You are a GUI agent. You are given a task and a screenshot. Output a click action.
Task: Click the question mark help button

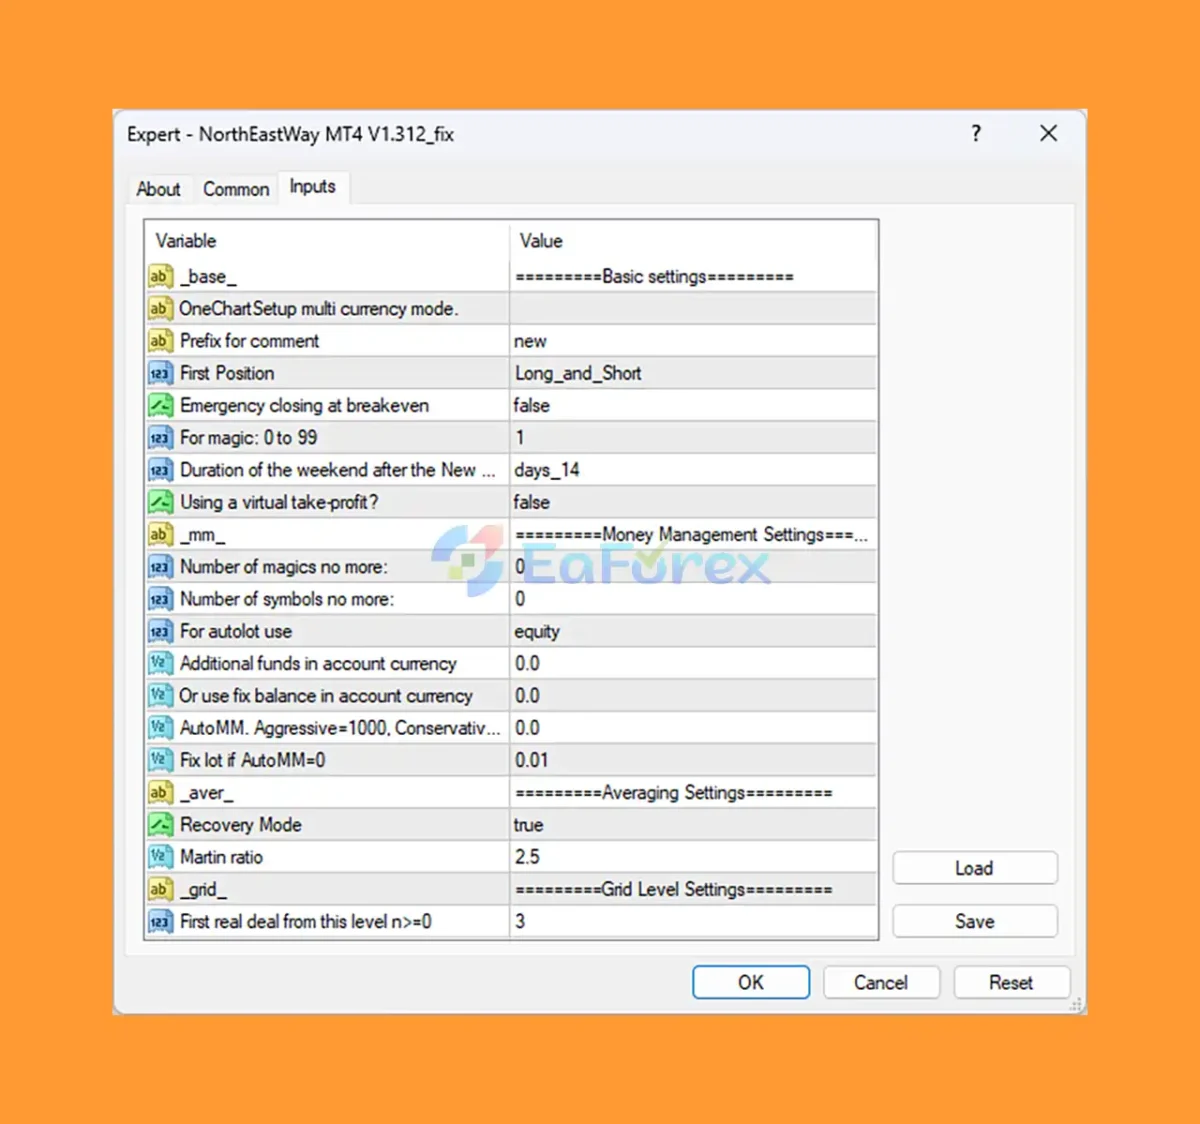(976, 134)
